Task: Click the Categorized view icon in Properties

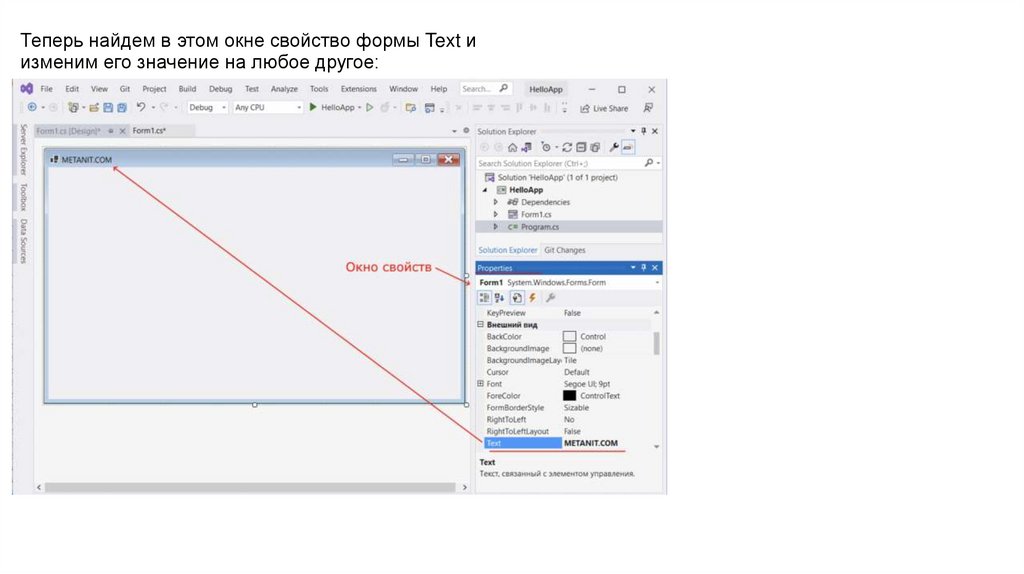Action: pyautogui.click(x=485, y=298)
